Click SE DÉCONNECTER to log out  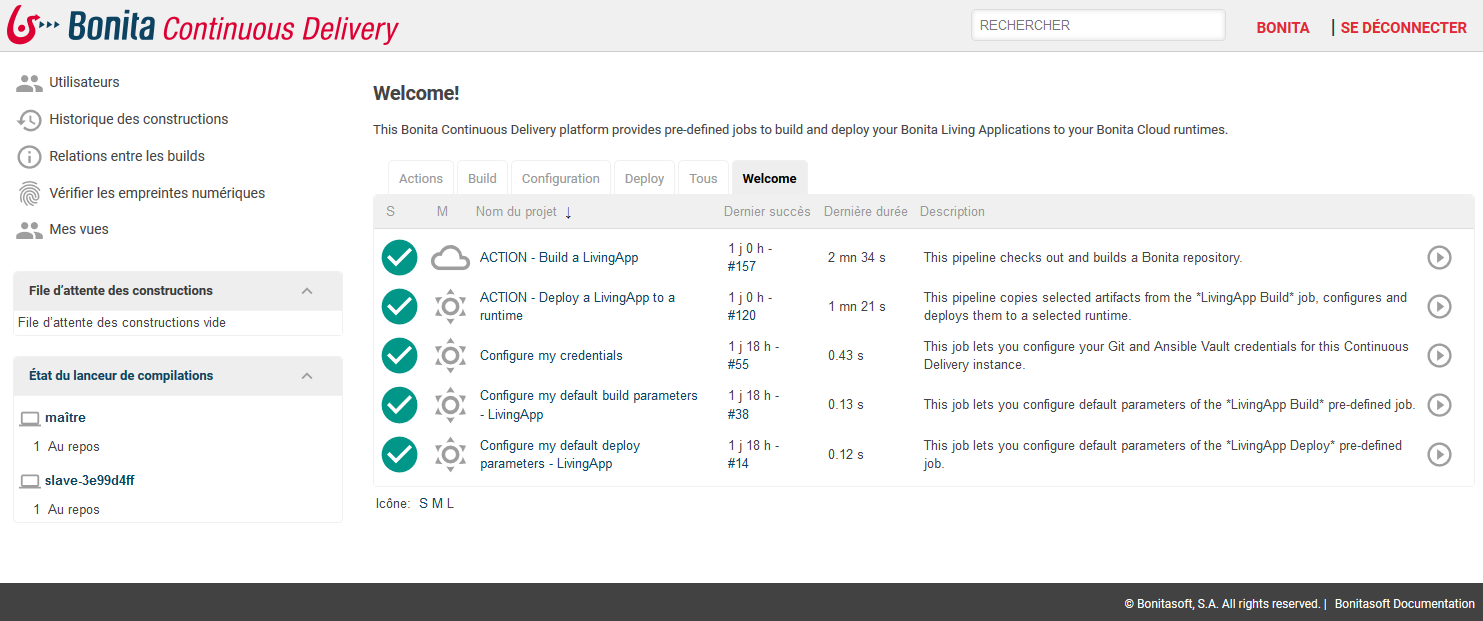tap(1403, 28)
